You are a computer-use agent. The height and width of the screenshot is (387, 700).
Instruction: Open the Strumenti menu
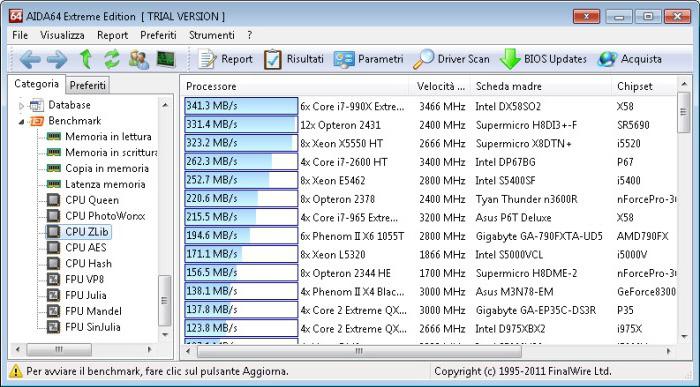[x=212, y=35]
